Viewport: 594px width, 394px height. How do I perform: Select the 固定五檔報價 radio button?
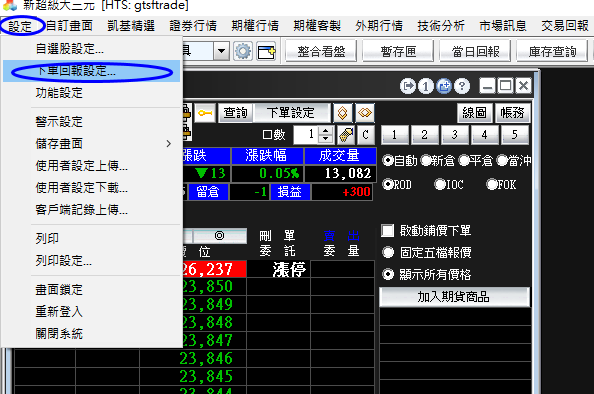tap(388, 252)
